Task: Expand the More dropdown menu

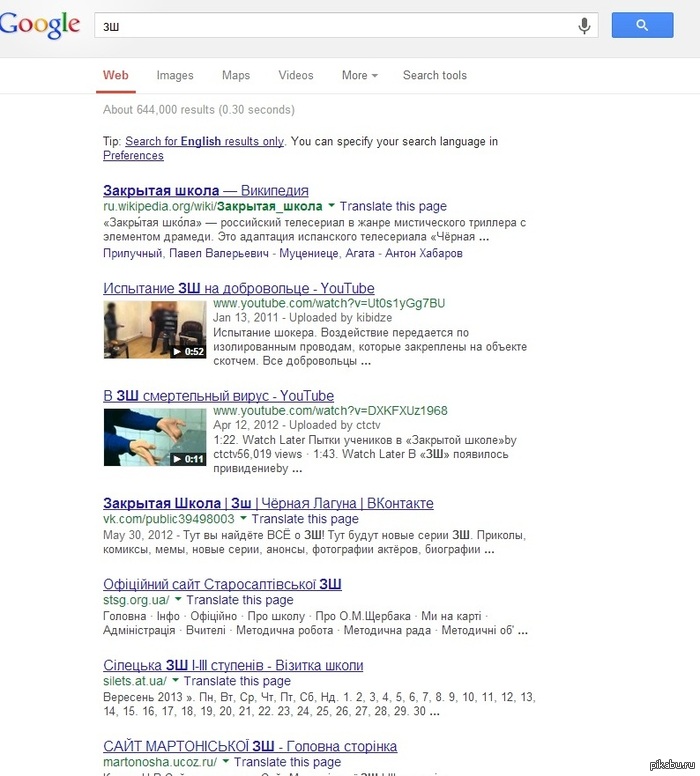Action: 359,75
